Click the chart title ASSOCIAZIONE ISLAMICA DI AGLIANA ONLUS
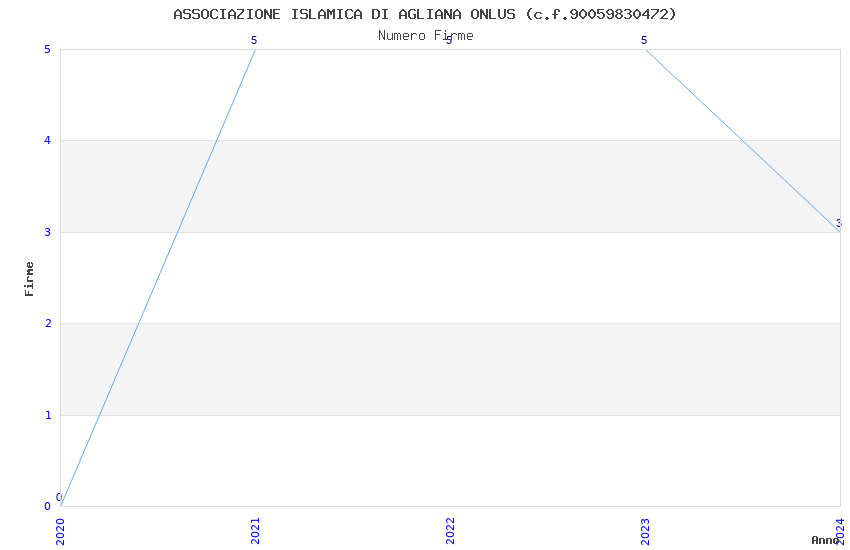This screenshot has width=850, height=550. 425,14
